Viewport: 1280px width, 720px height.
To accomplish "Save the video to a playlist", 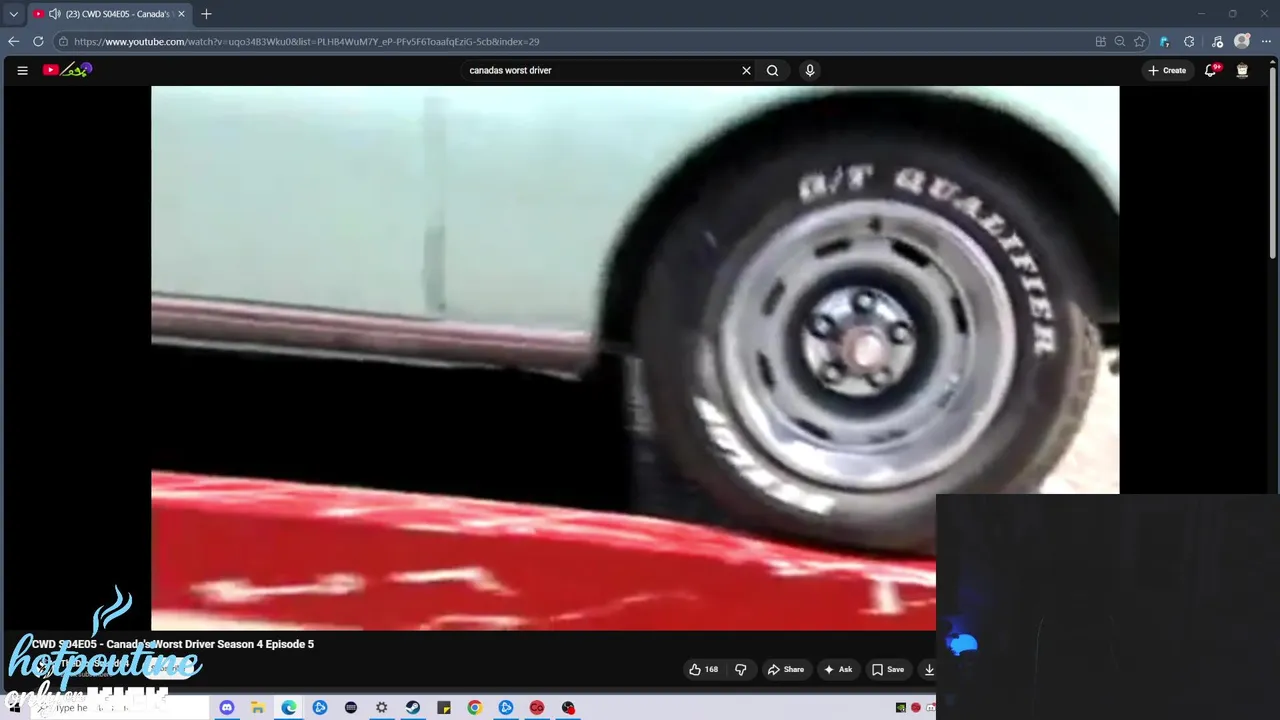I will [888, 669].
